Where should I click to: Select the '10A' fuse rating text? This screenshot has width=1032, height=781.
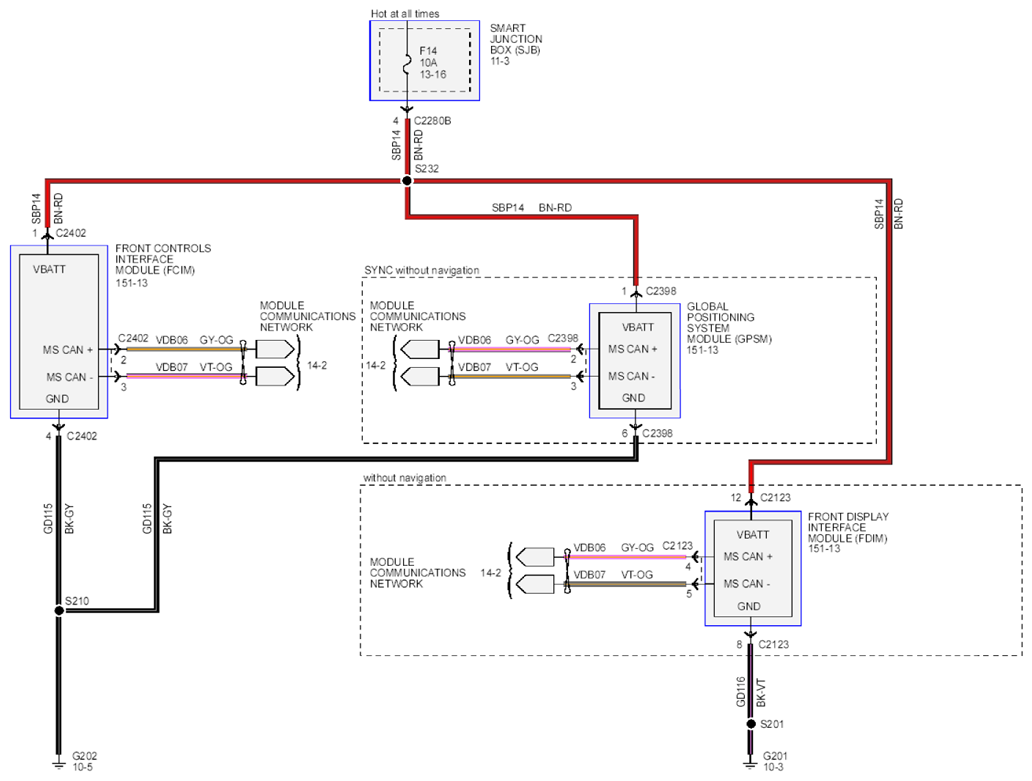[x=428, y=63]
